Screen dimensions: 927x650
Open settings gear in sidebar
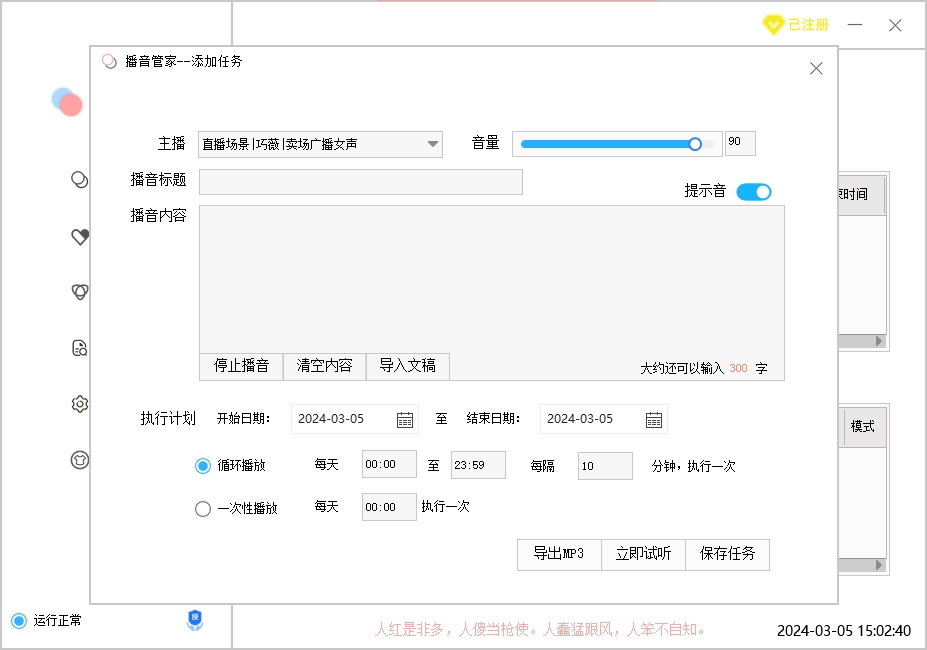(x=80, y=404)
